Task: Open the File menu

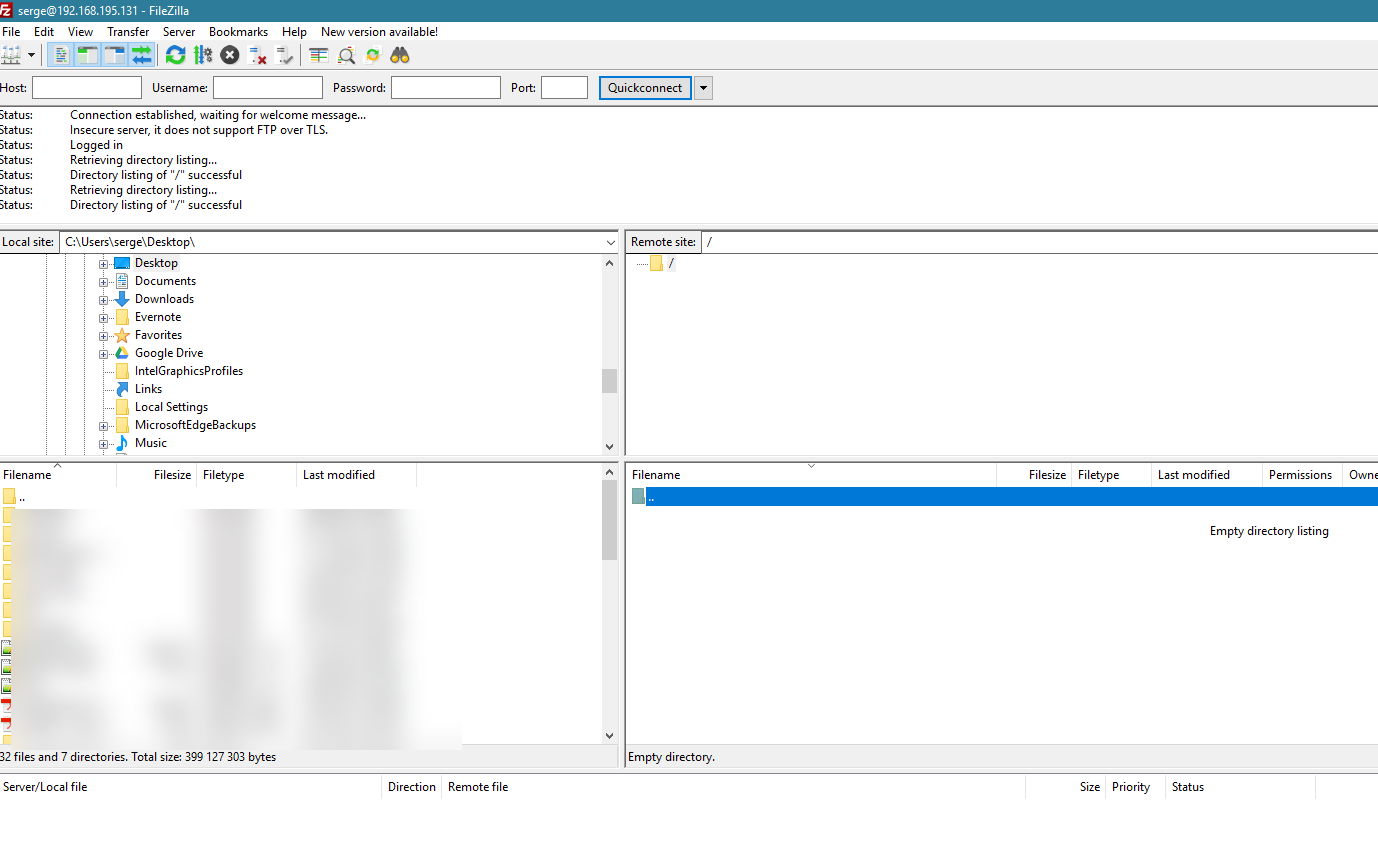Action: click(11, 32)
